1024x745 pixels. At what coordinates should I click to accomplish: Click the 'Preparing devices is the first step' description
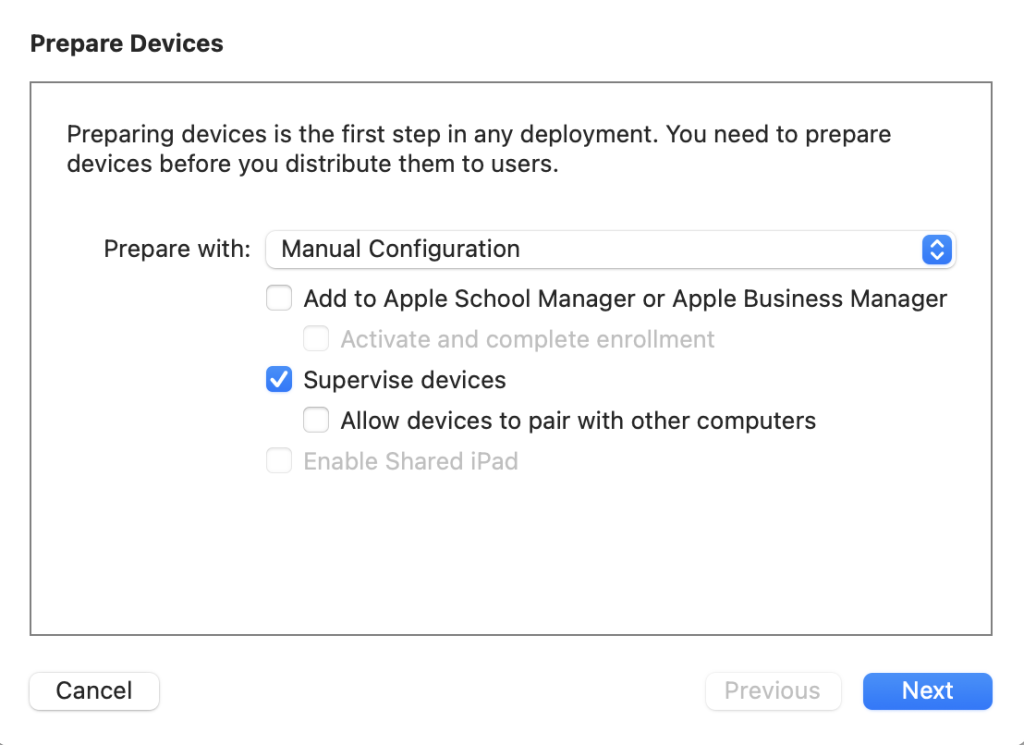[479, 149]
